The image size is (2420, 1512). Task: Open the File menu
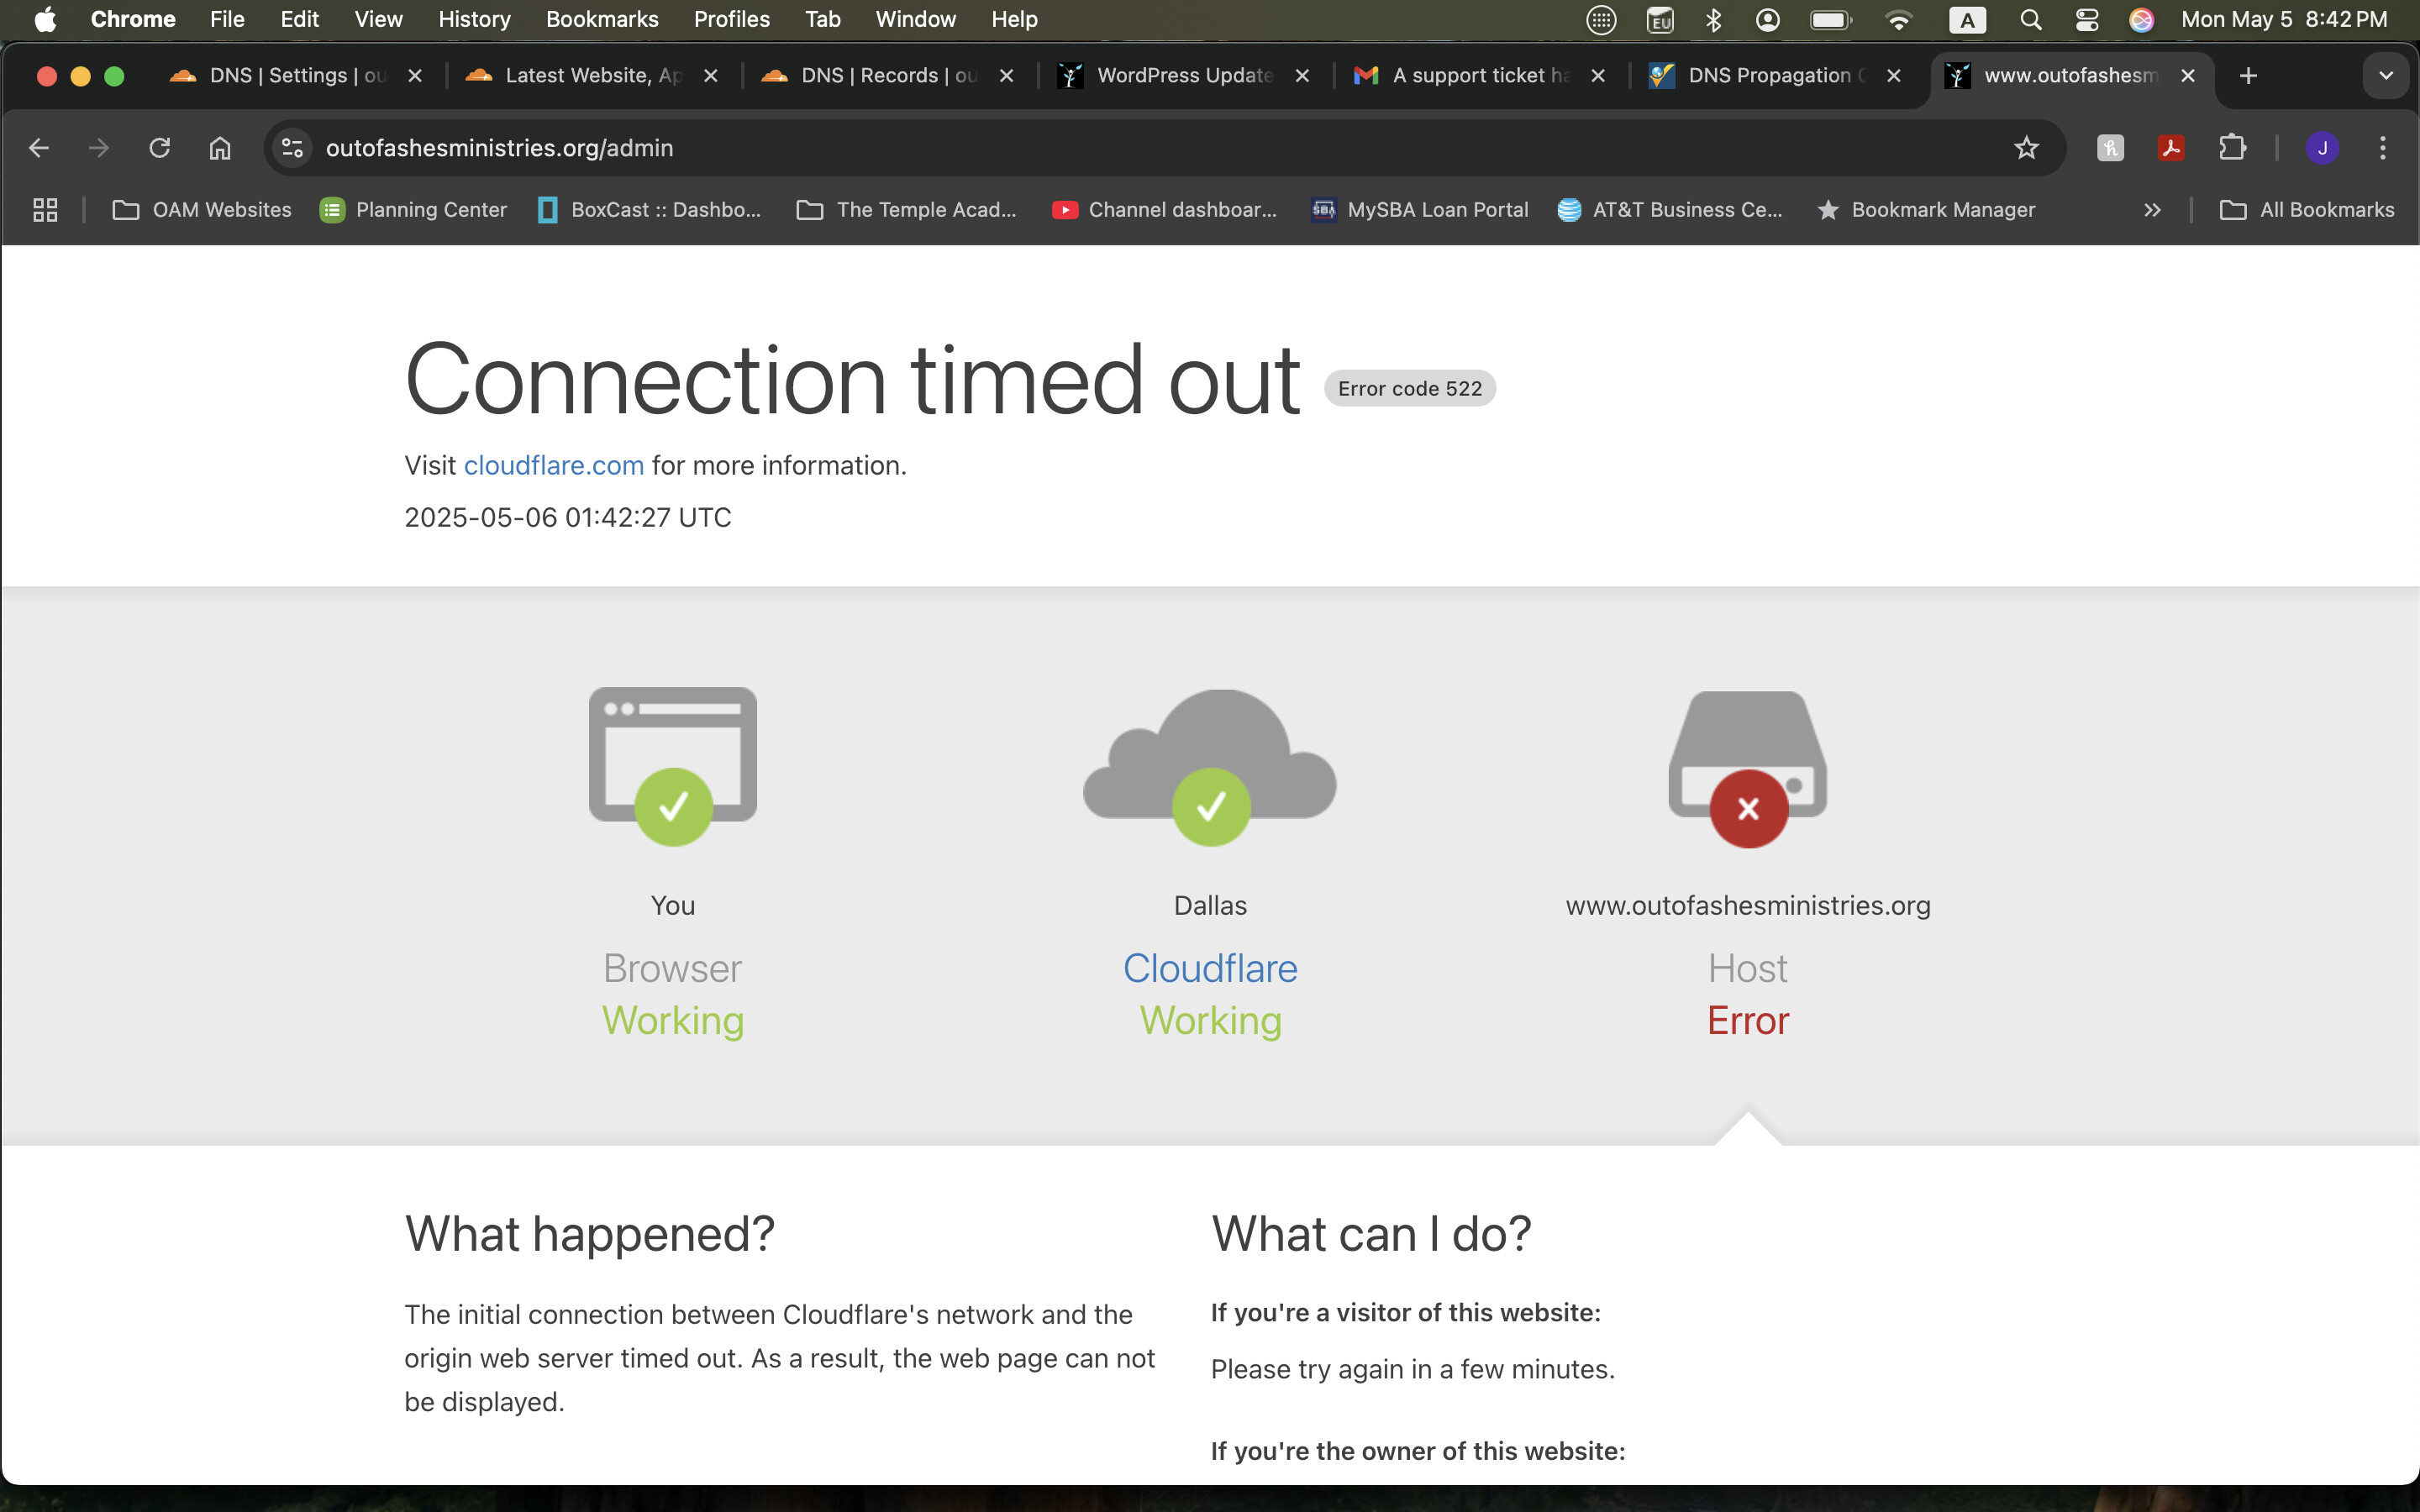tap(227, 19)
